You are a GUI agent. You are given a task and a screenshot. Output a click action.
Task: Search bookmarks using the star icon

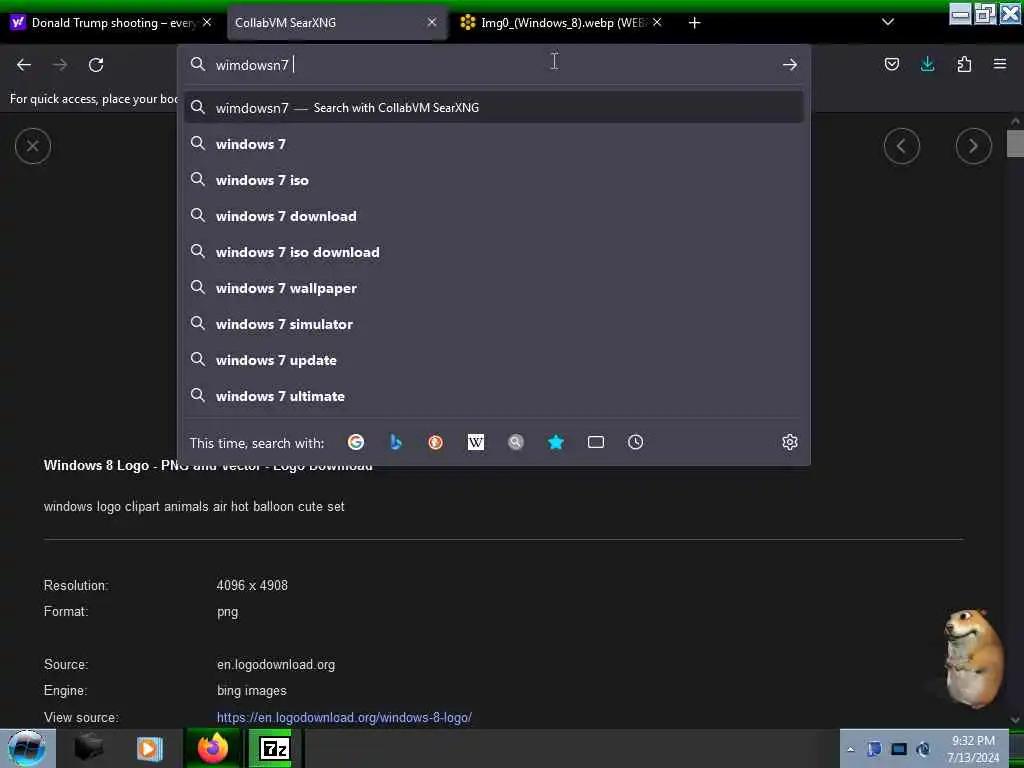tap(556, 442)
